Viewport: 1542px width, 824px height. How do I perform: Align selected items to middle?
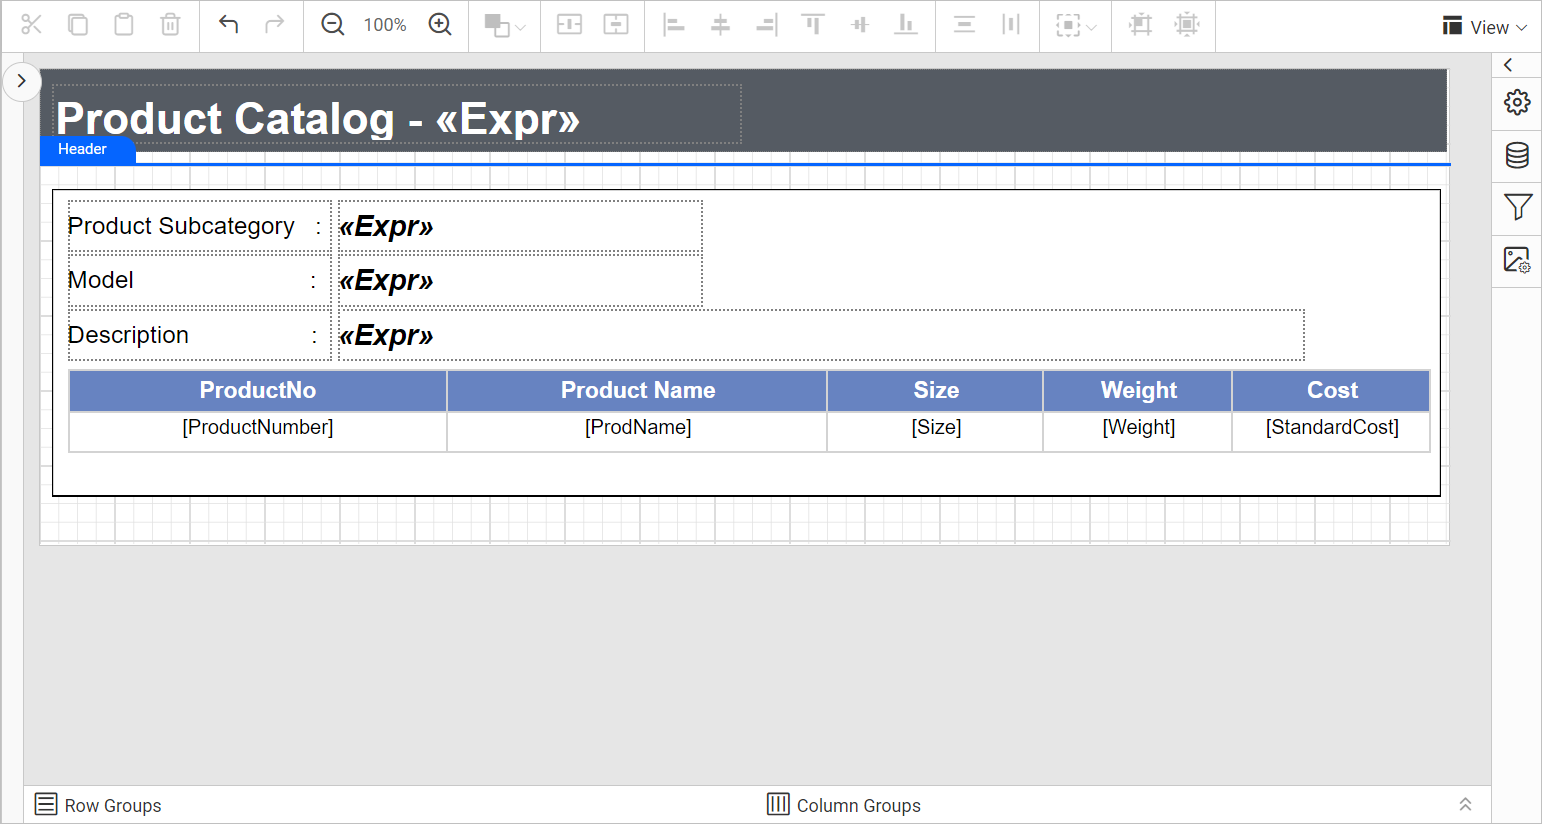coord(859,24)
